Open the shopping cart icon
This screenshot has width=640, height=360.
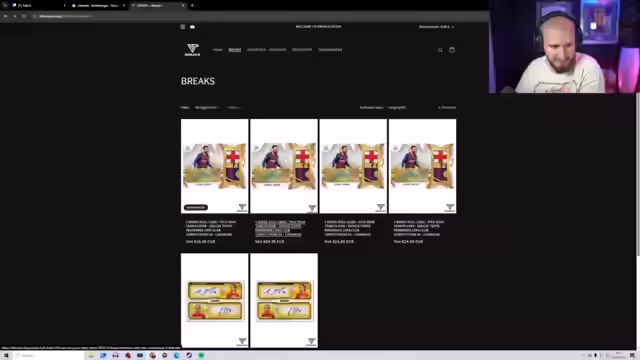pos(452,50)
